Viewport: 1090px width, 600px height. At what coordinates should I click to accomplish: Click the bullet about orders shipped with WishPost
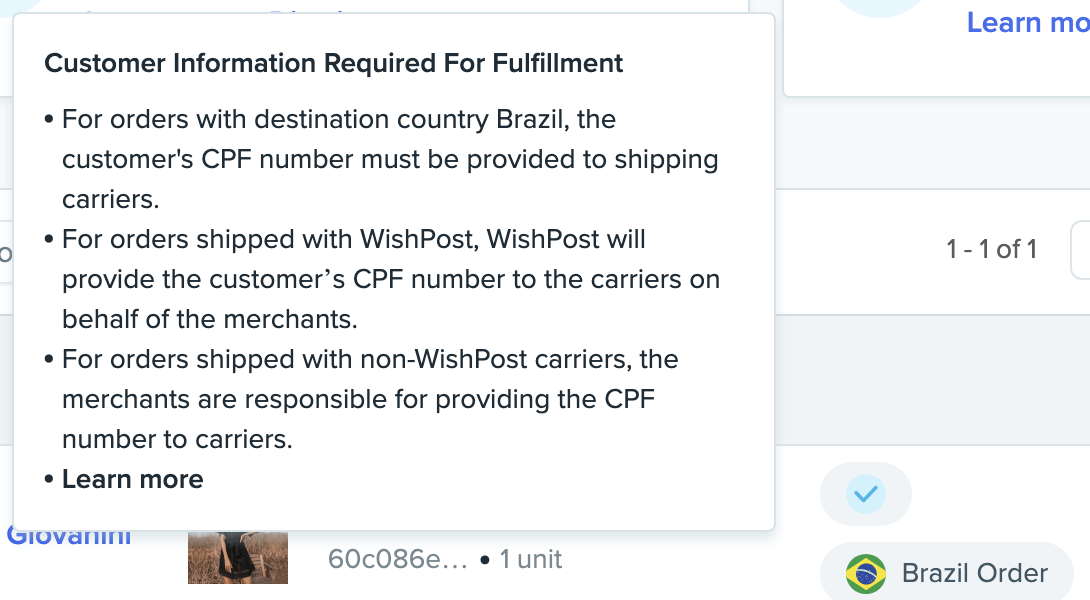[390, 279]
